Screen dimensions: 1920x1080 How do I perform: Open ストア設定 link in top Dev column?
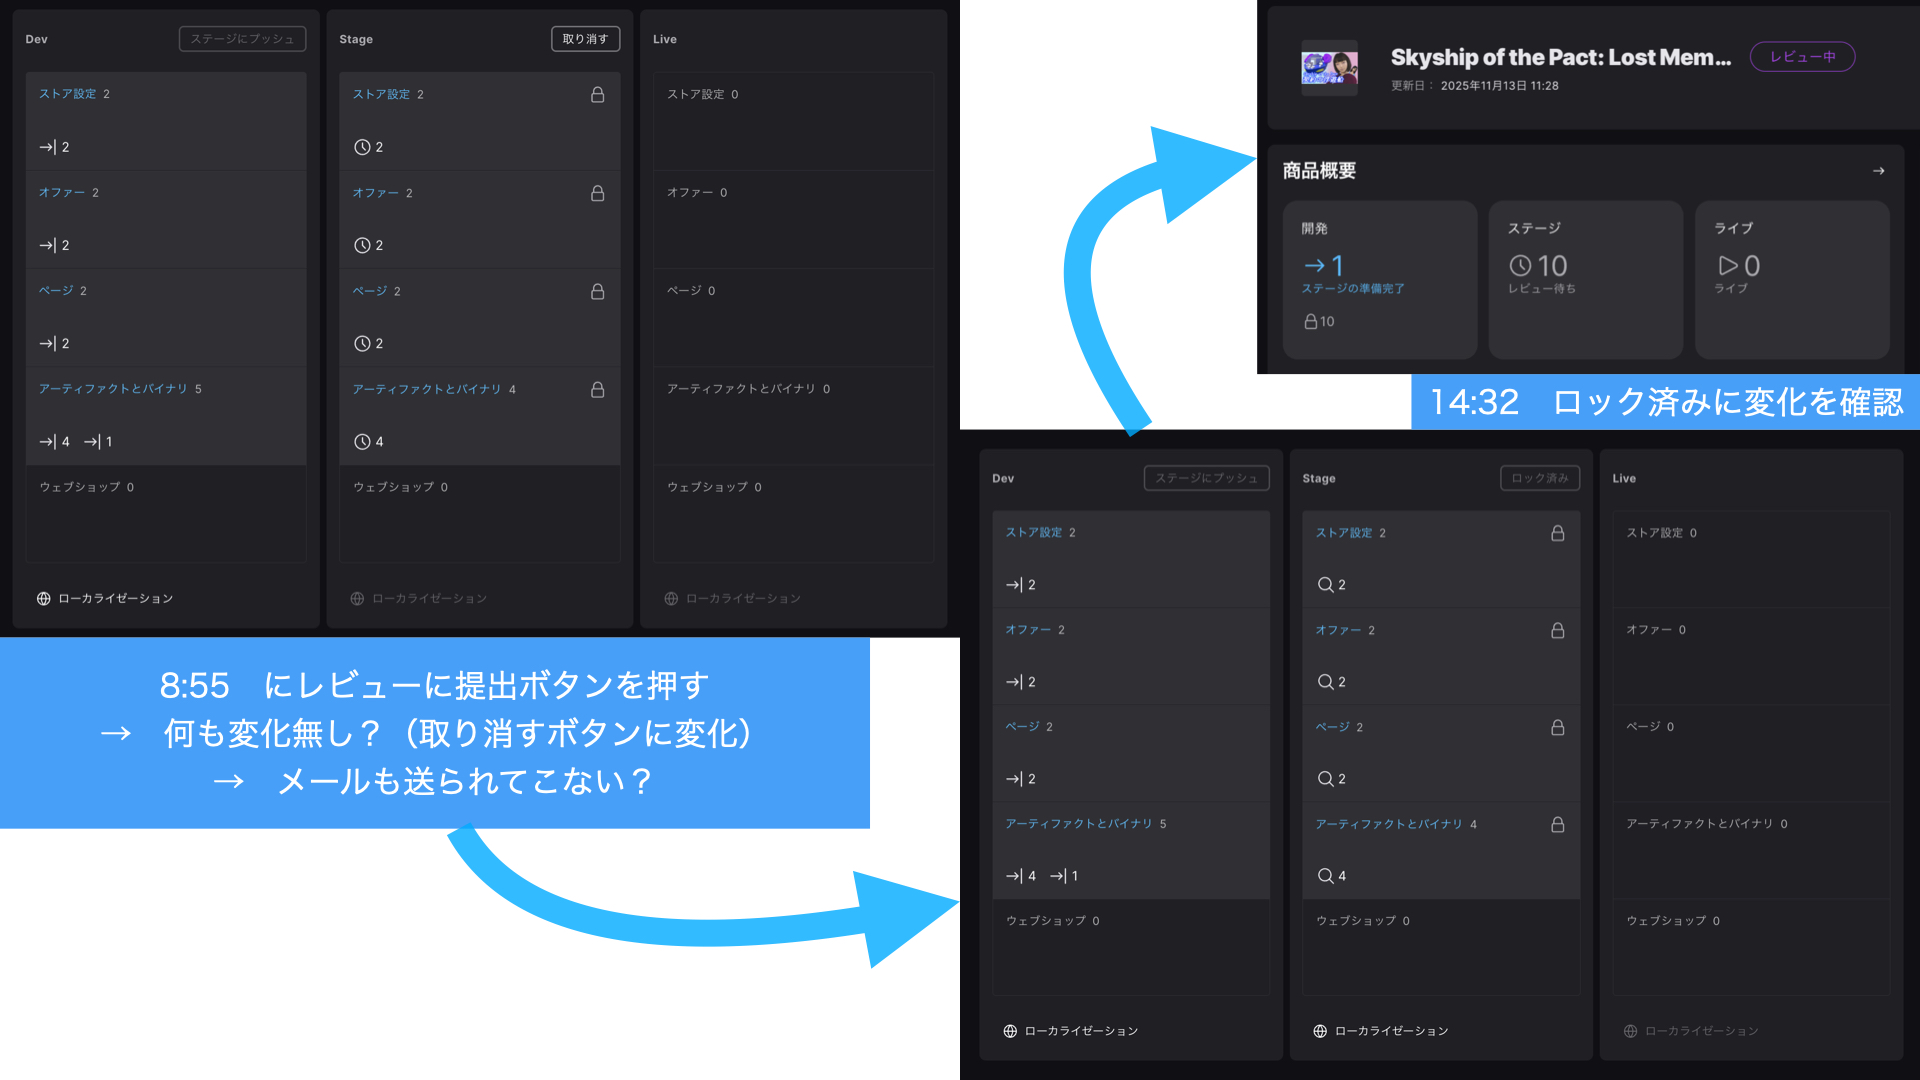(x=68, y=94)
